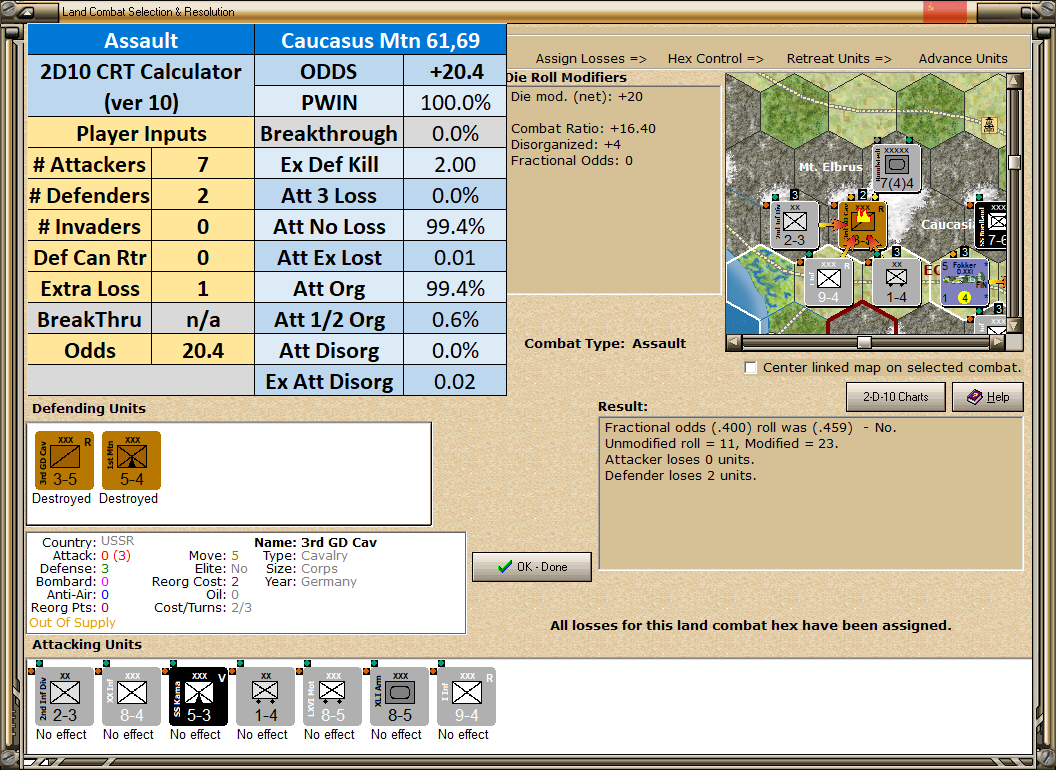The width and height of the screenshot is (1056, 770).
Task: Select the 2nd Inf Div 2-3 attacking unit
Action: (65, 697)
